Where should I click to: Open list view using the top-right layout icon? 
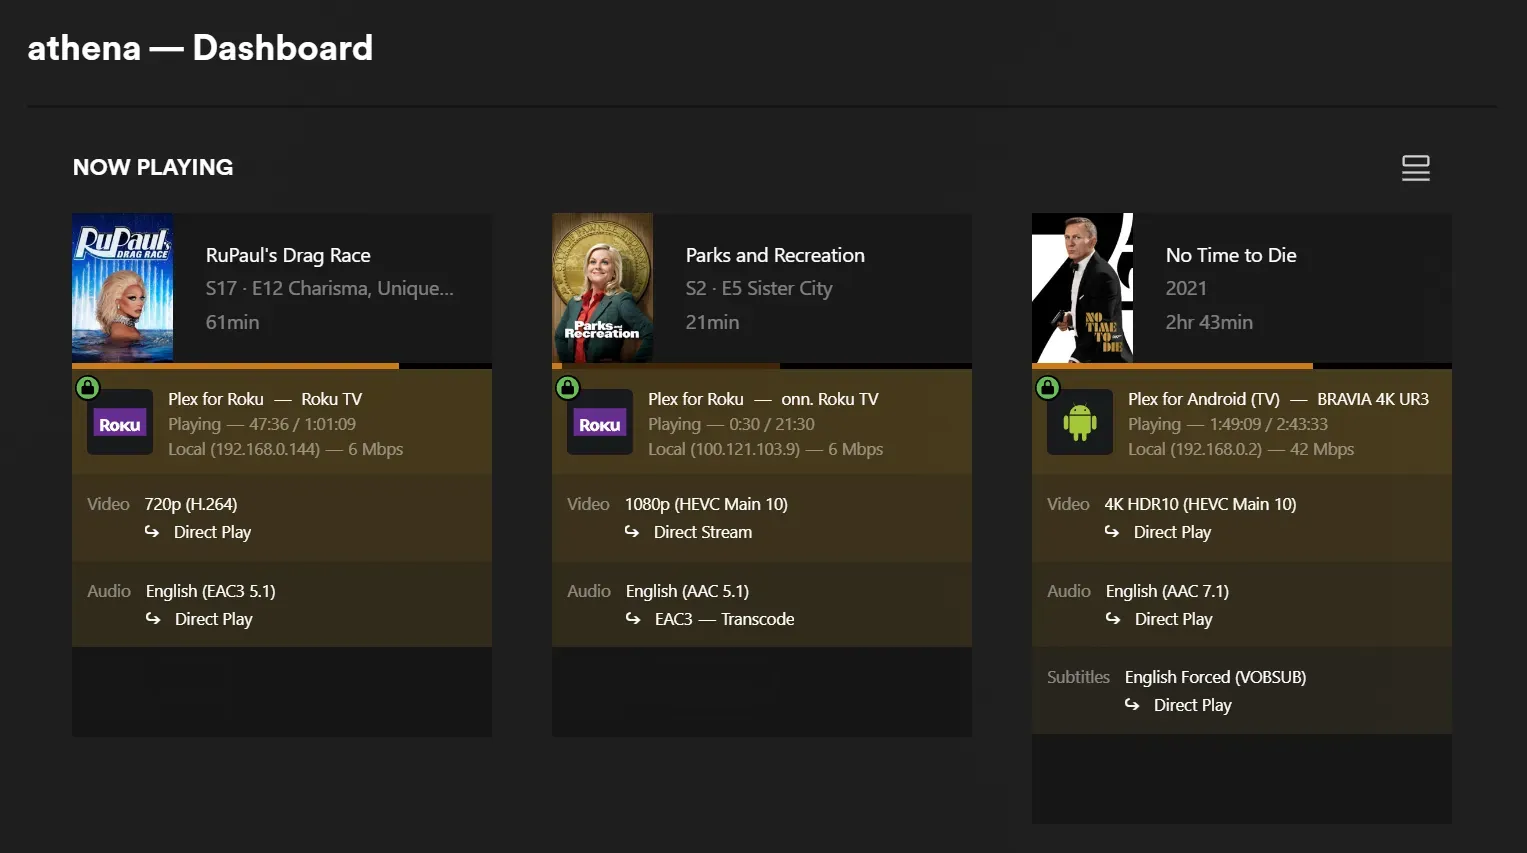1415,168
